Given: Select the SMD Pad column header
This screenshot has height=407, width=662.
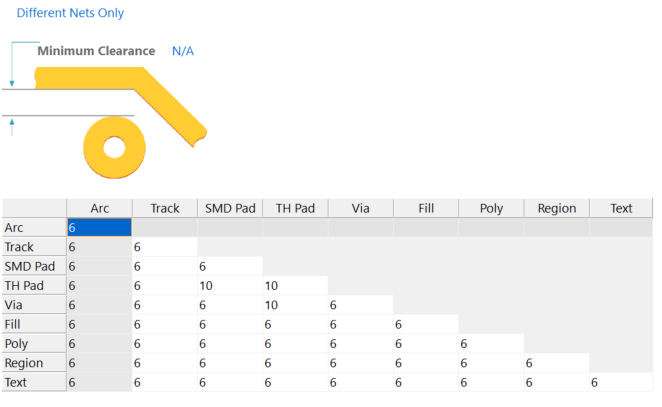Looking at the screenshot, I should tap(230, 208).
